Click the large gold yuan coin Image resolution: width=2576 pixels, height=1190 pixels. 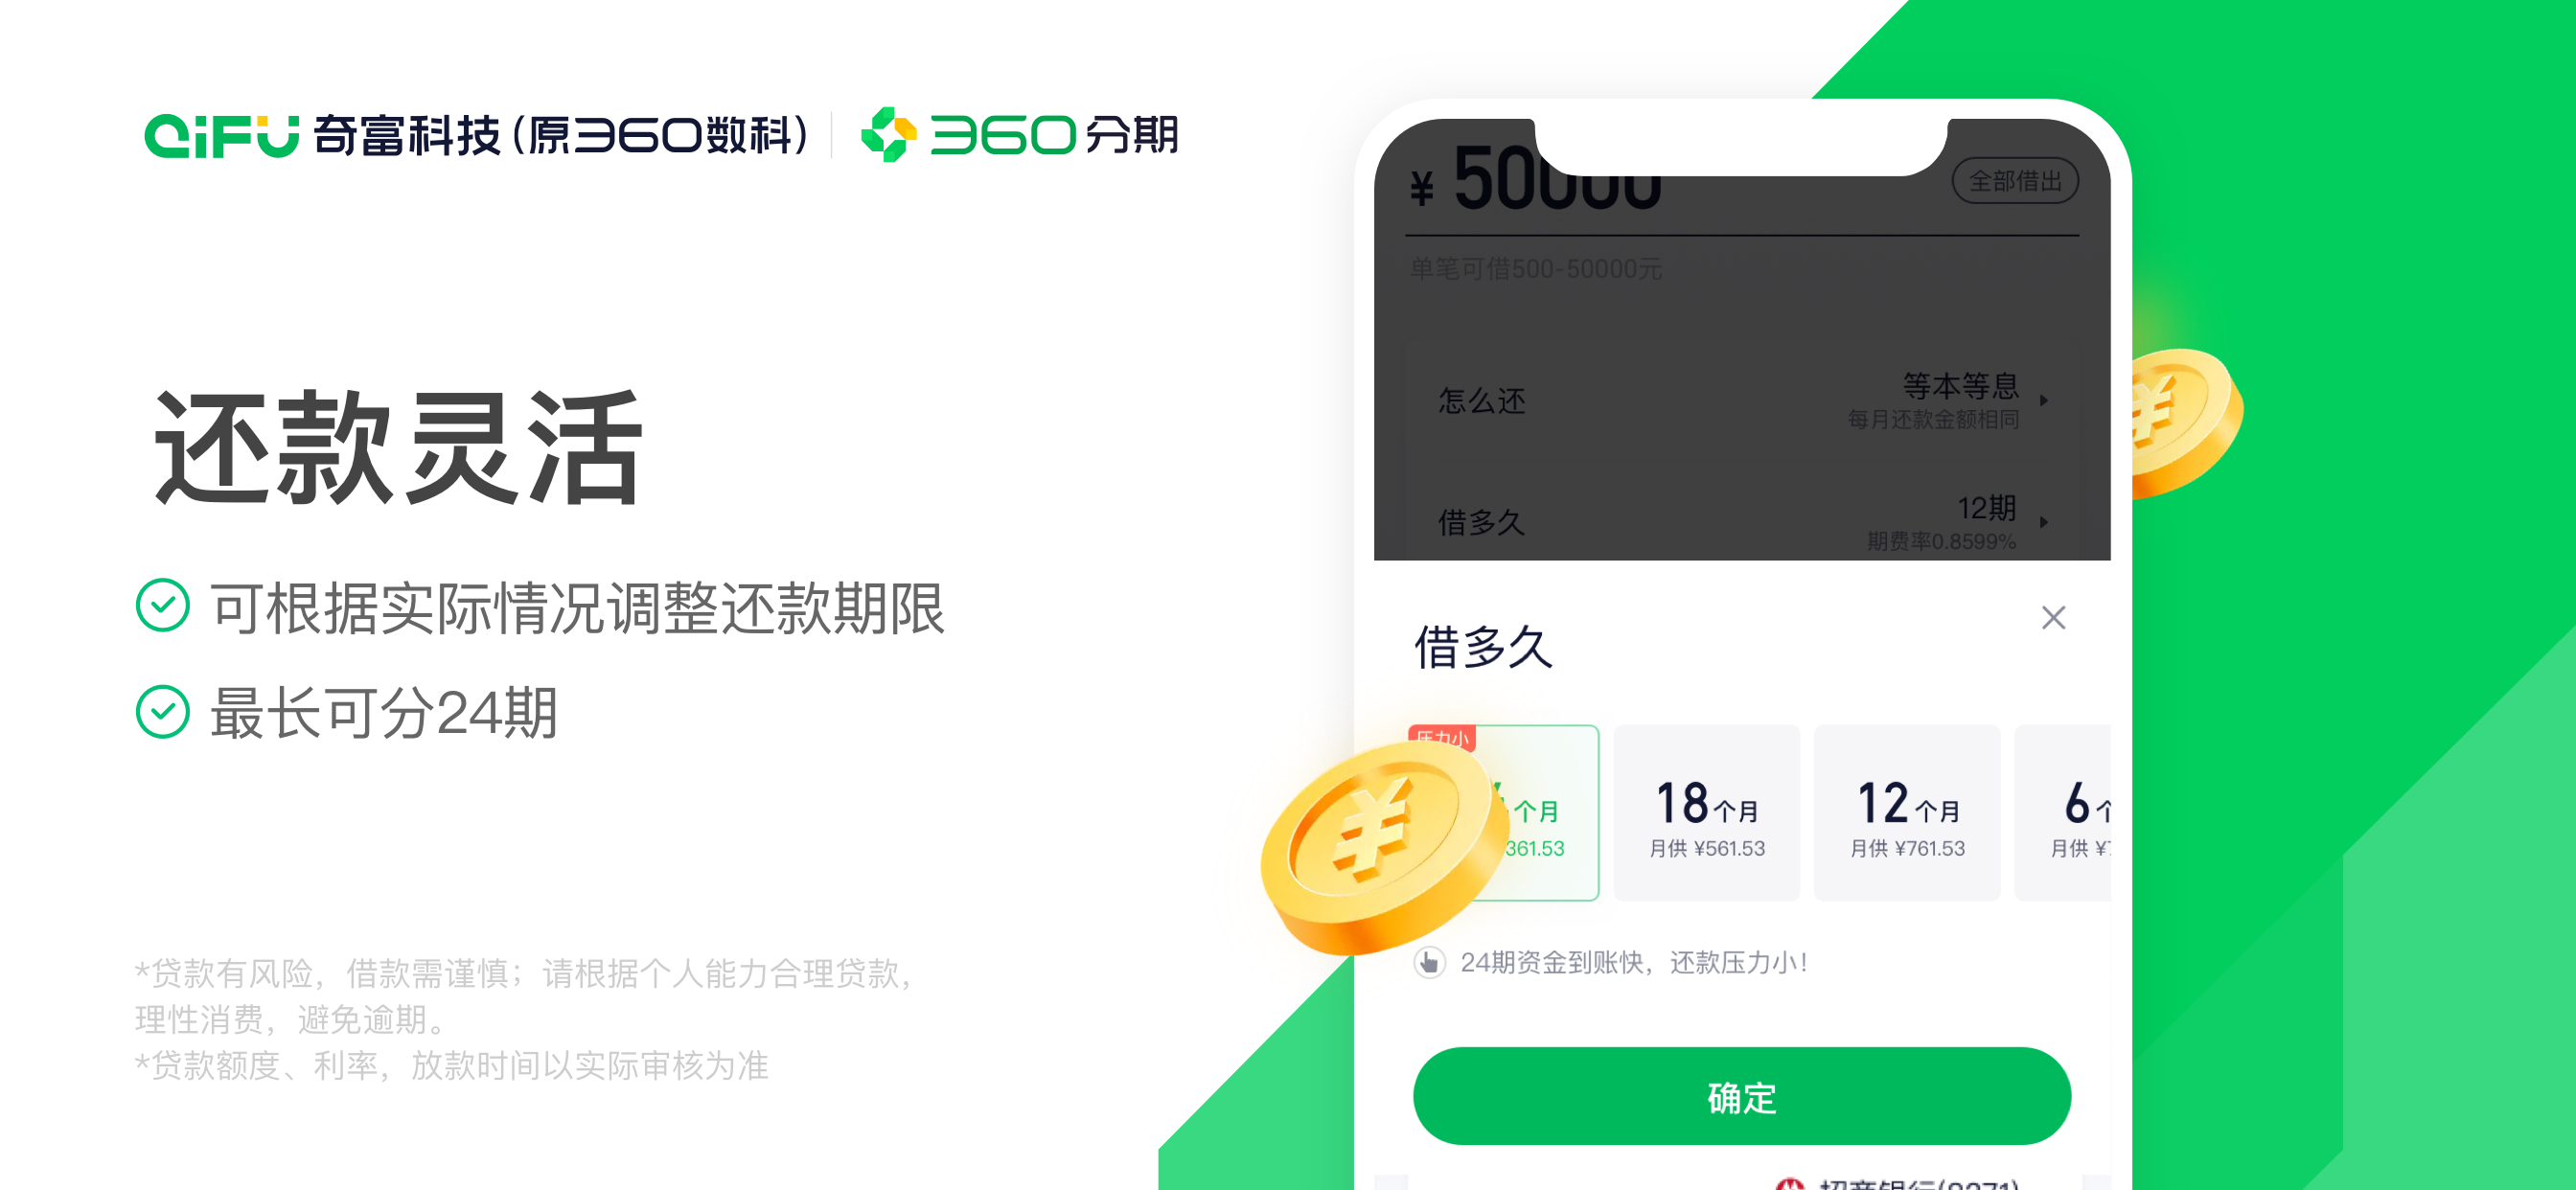click(1383, 845)
